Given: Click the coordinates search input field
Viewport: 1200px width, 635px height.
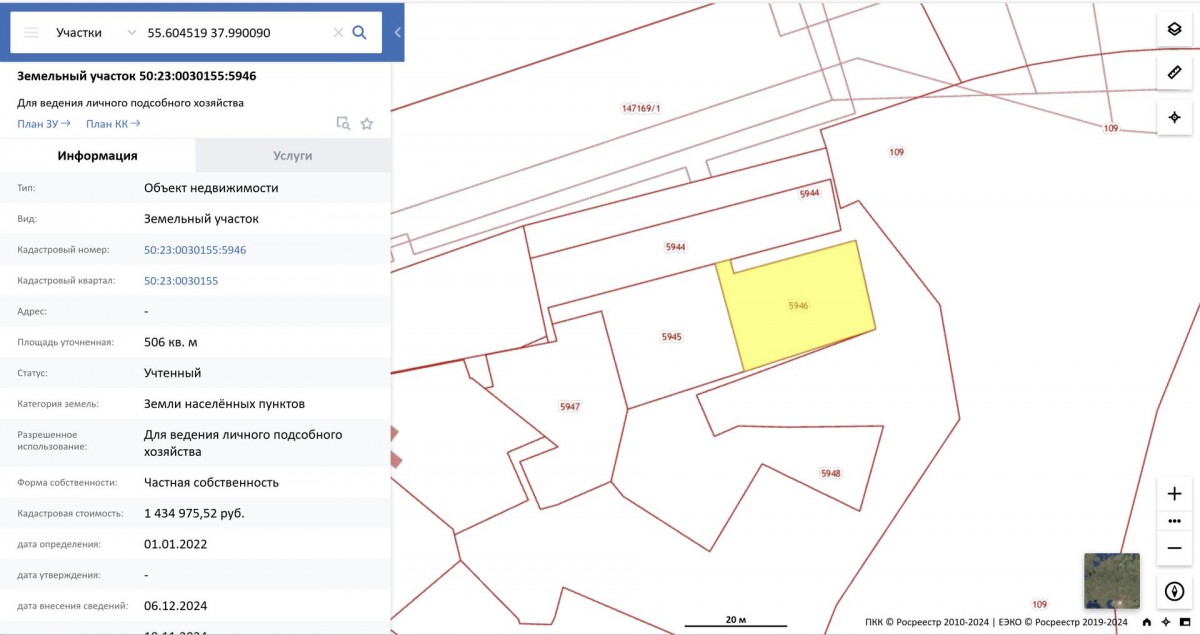Looking at the screenshot, I should click(x=236, y=32).
